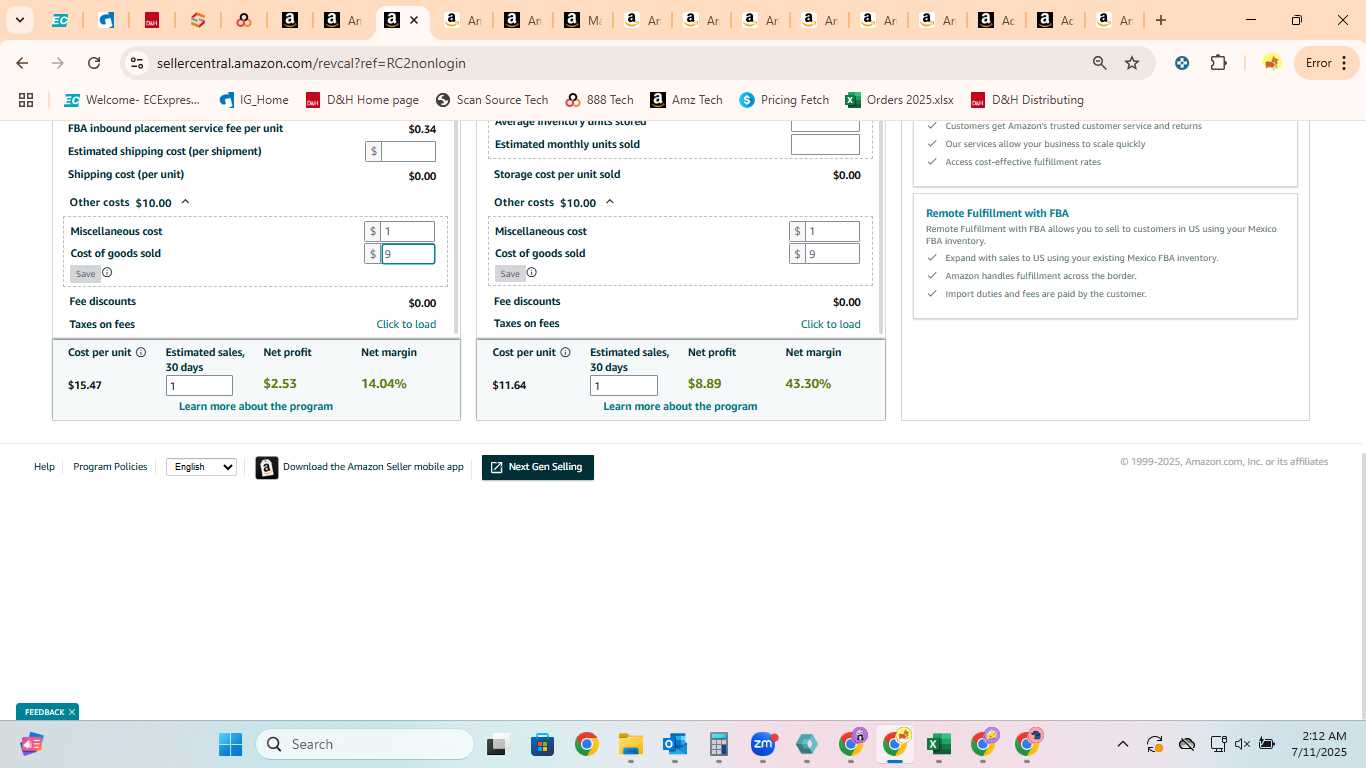View site information icon in address bar
The height and width of the screenshot is (768, 1366).
coord(137,63)
